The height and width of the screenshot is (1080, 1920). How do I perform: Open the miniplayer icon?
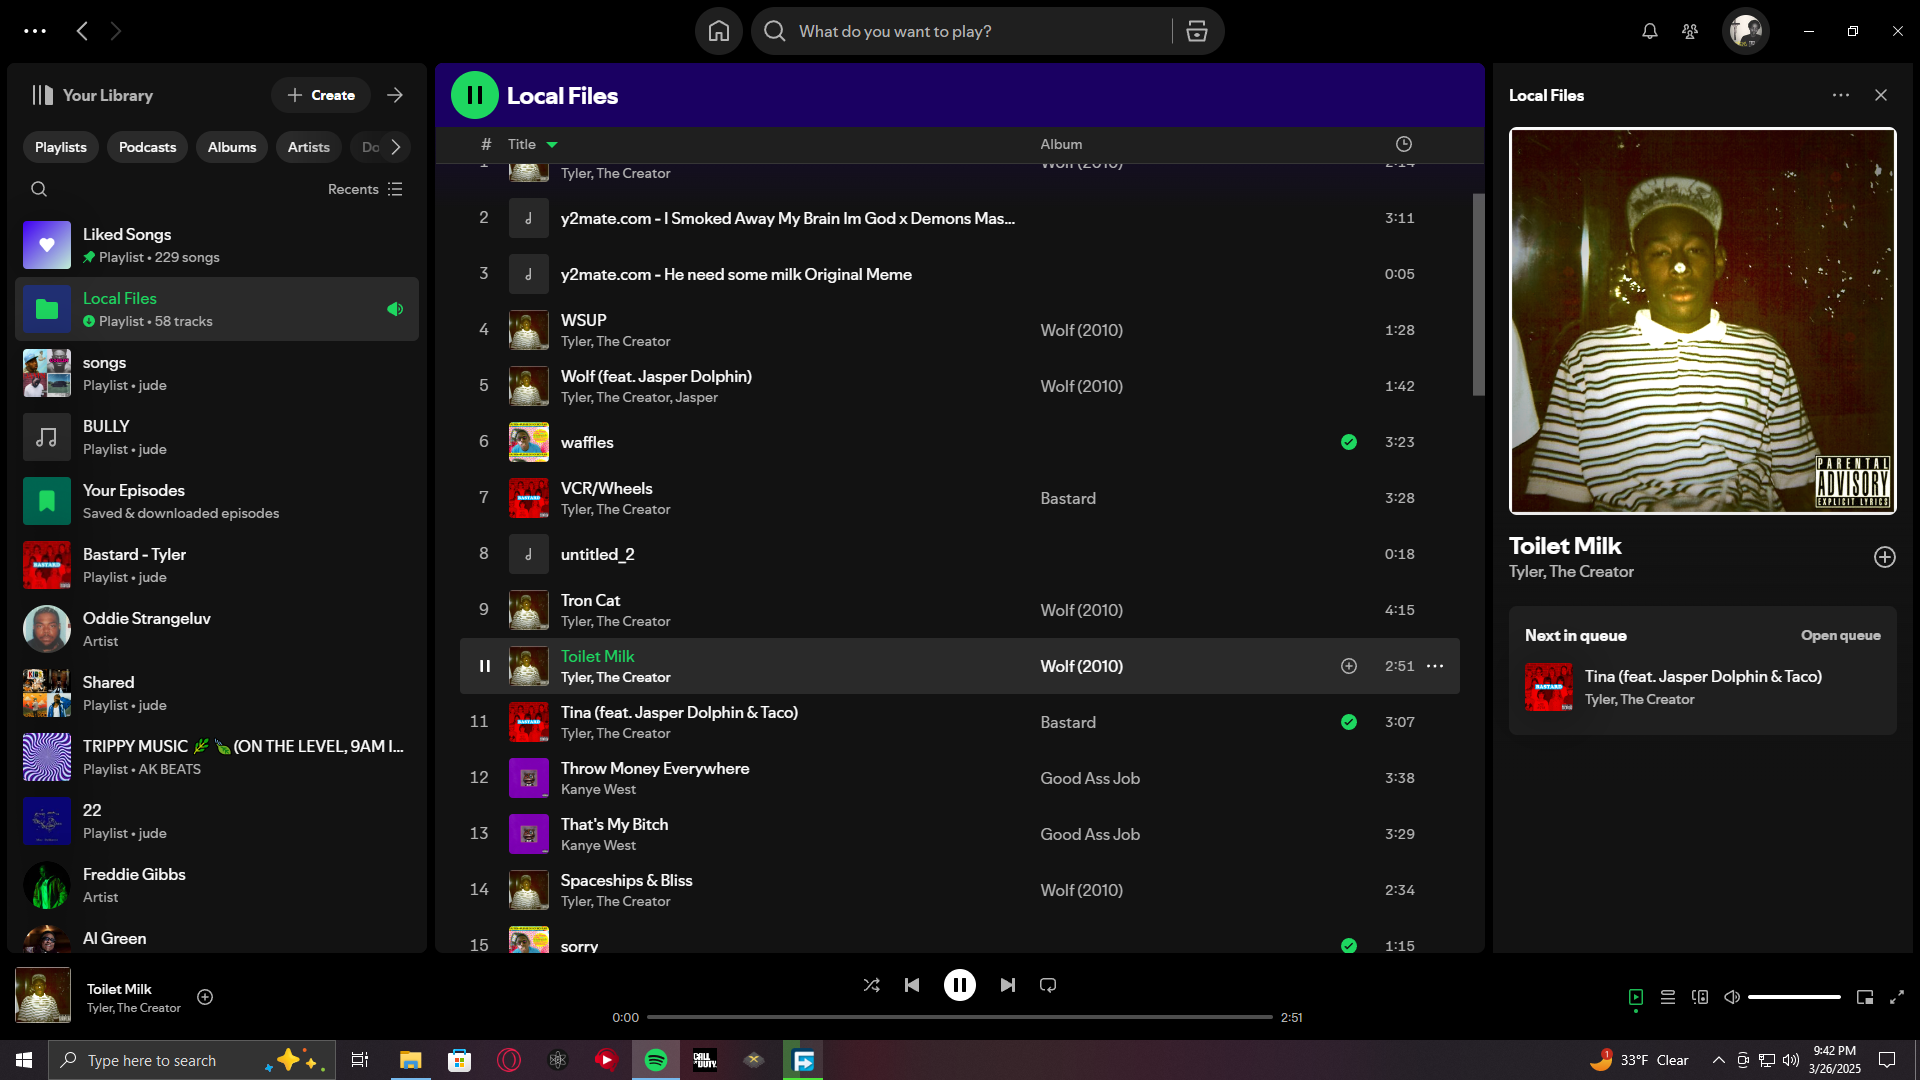pyautogui.click(x=1865, y=997)
